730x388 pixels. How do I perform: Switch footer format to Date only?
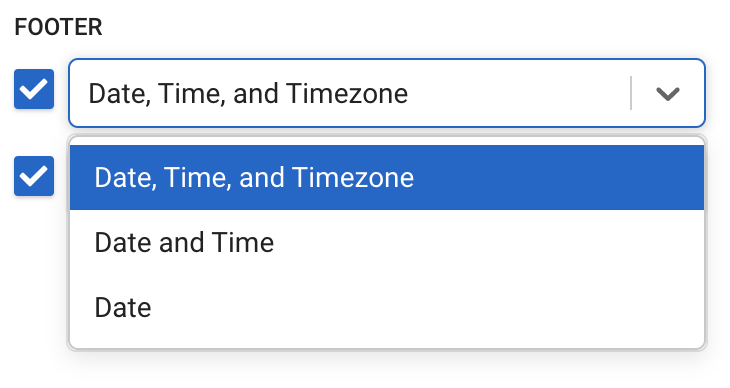tap(387, 307)
